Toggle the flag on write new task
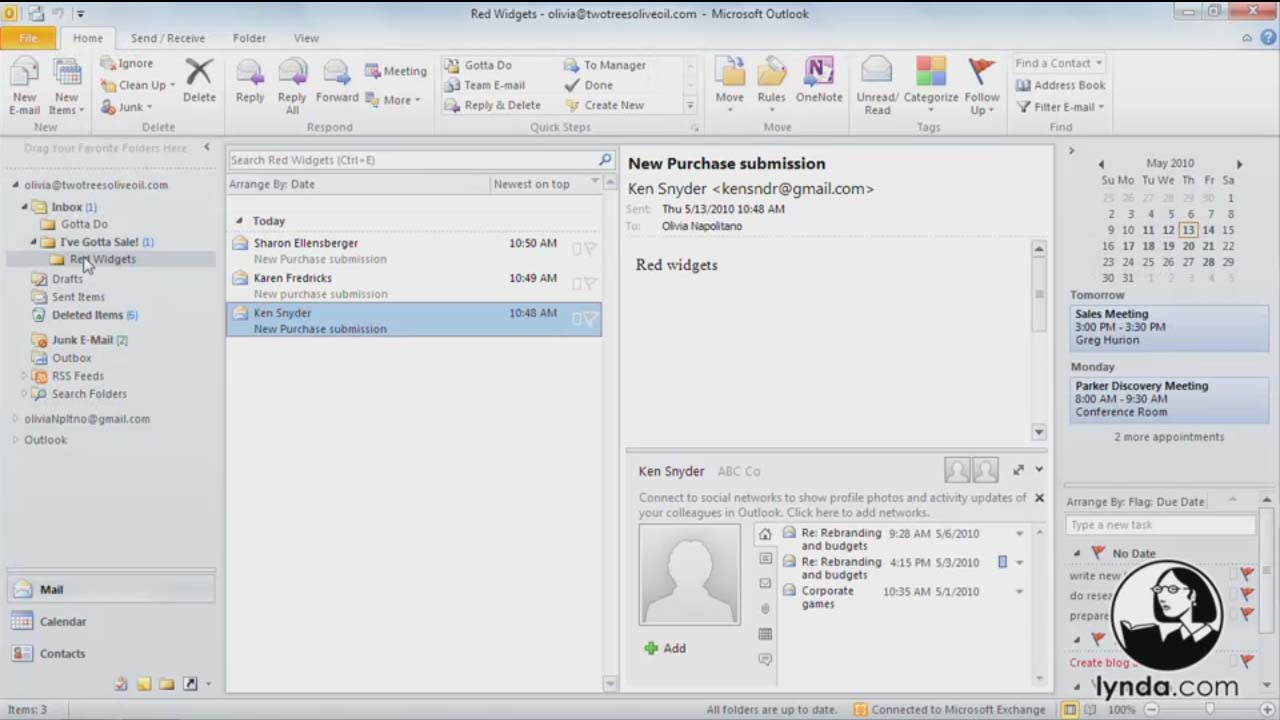 [x=1247, y=574]
